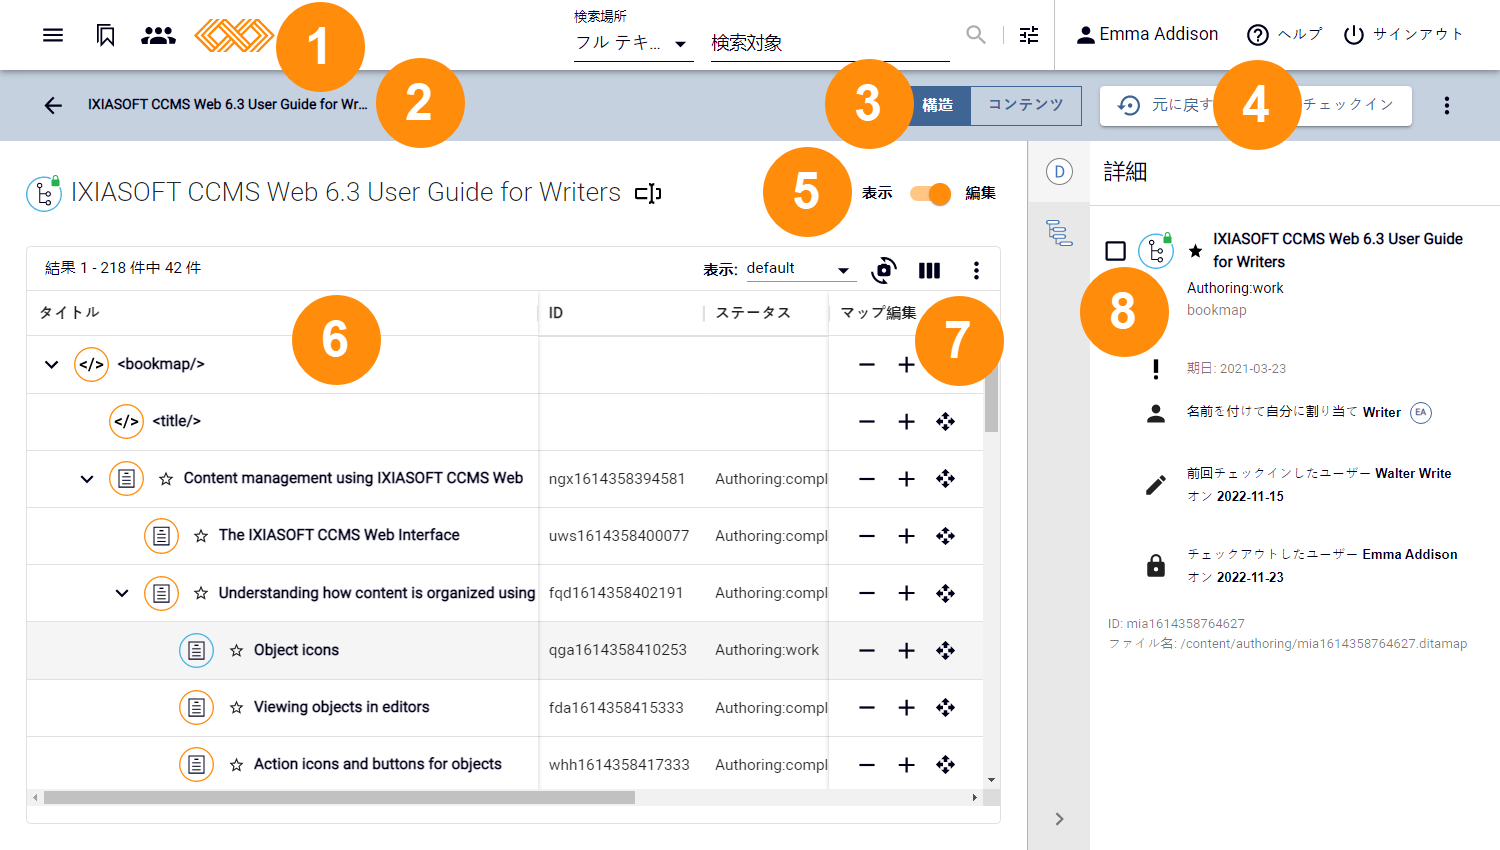
Task: Click plus on Object icons row
Action: pos(906,651)
